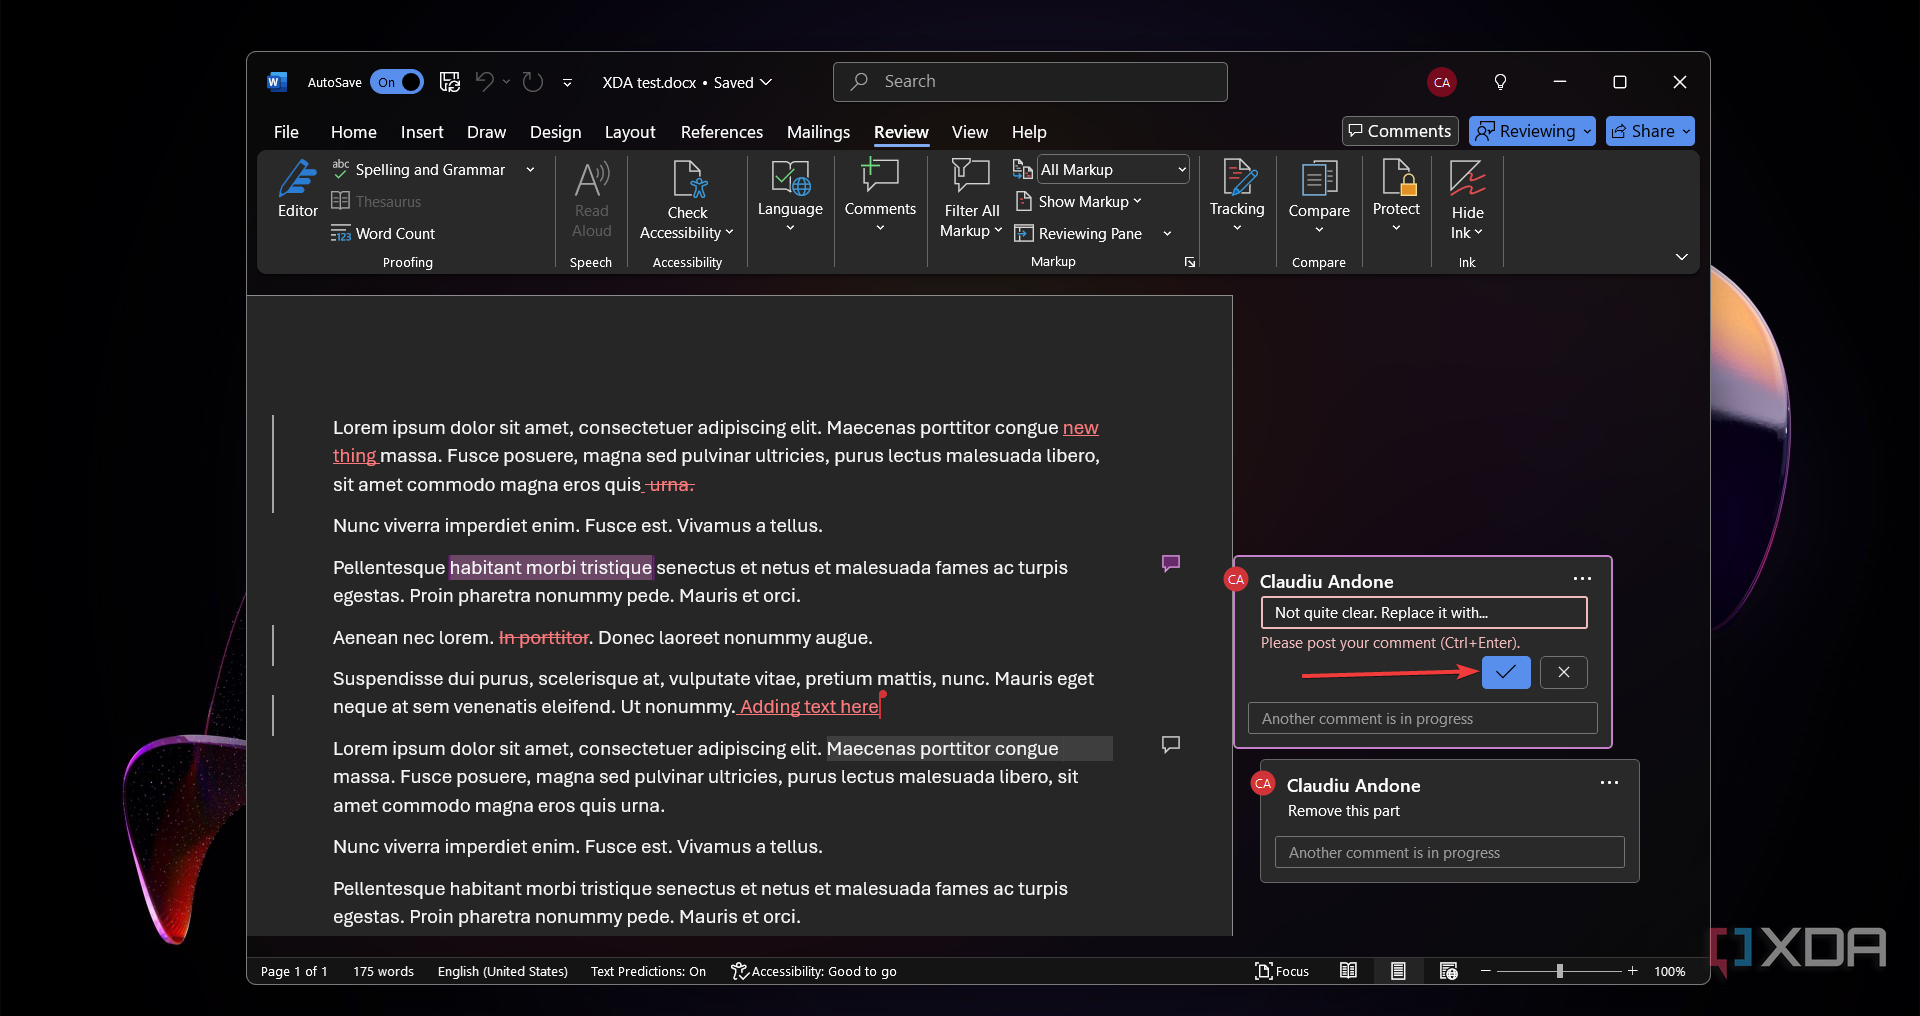Screen dimensions: 1920x1016
Task: Click the 'Not quite clear. Replace it with...' comment box
Action: (1424, 613)
